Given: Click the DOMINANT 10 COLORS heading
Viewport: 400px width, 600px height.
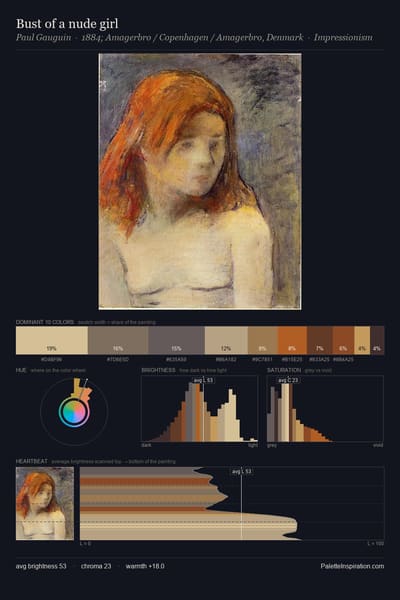Looking at the screenshot, I should click(45, 322).
